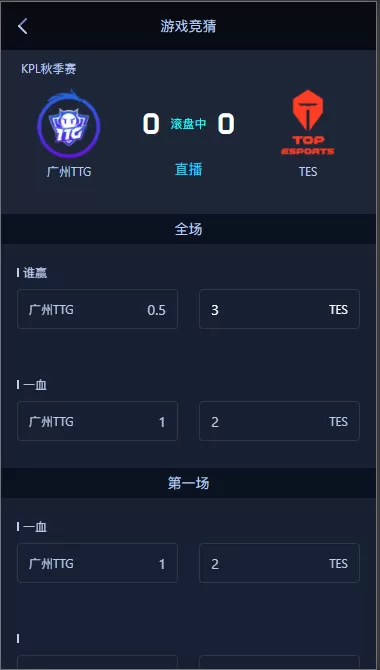Pick TES for 一血 in 第一场 section
The width and height of the screenshot is (380, 670).
tap(280, 563)
